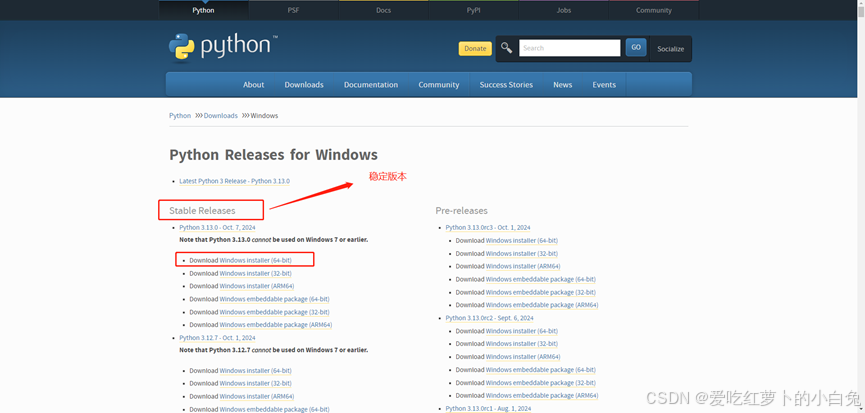
Task: Open the Community navigation menu item
Action: point(439,85)
